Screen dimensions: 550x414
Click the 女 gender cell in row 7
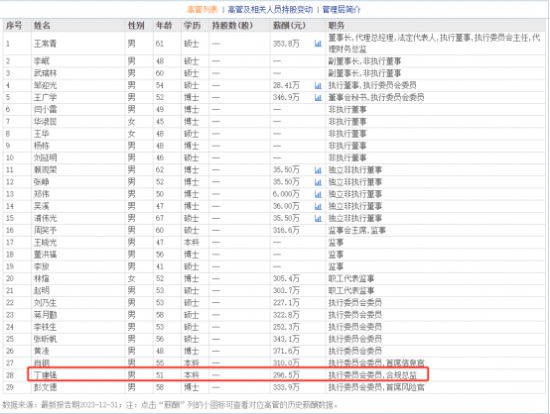pyautogui.click(x=132, y=122)
